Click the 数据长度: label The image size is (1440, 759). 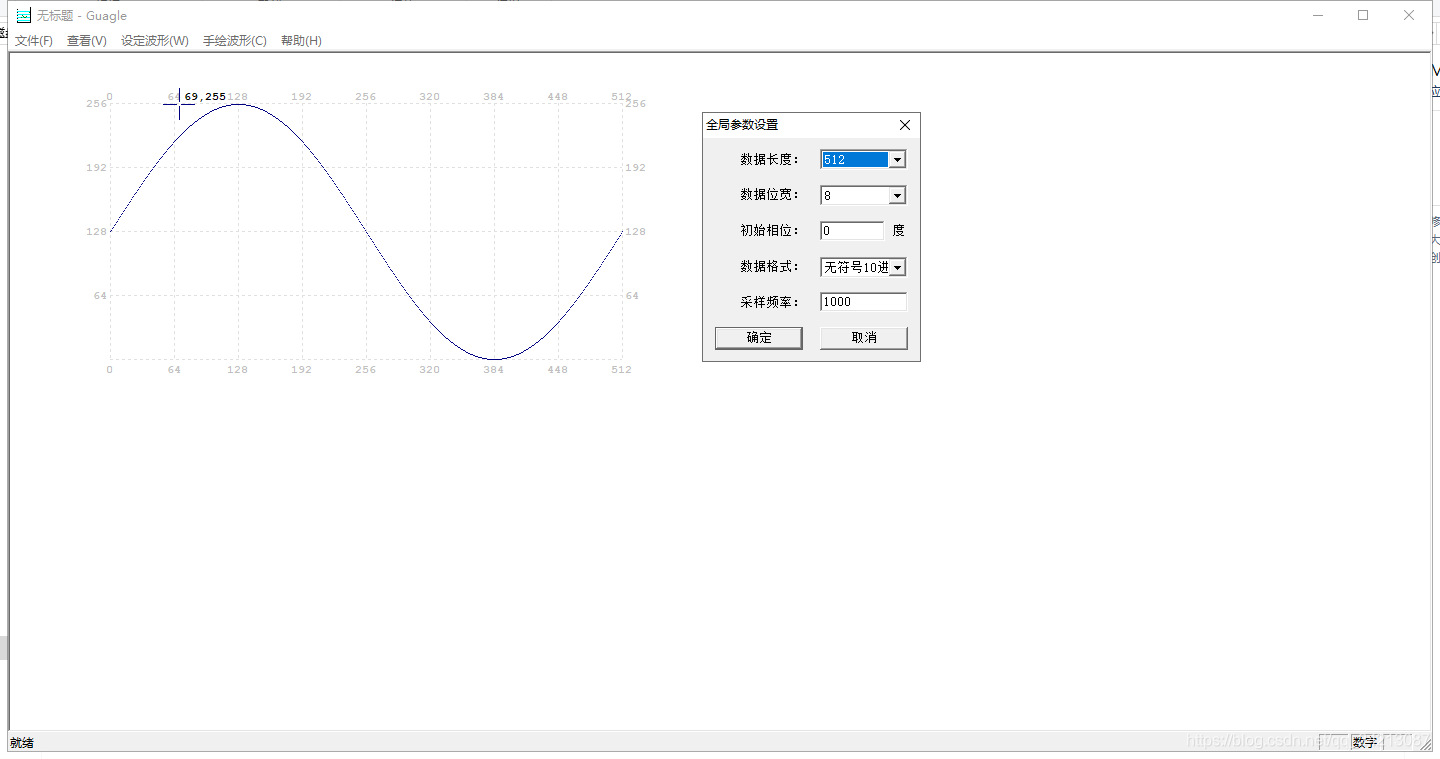pos(770,160)
